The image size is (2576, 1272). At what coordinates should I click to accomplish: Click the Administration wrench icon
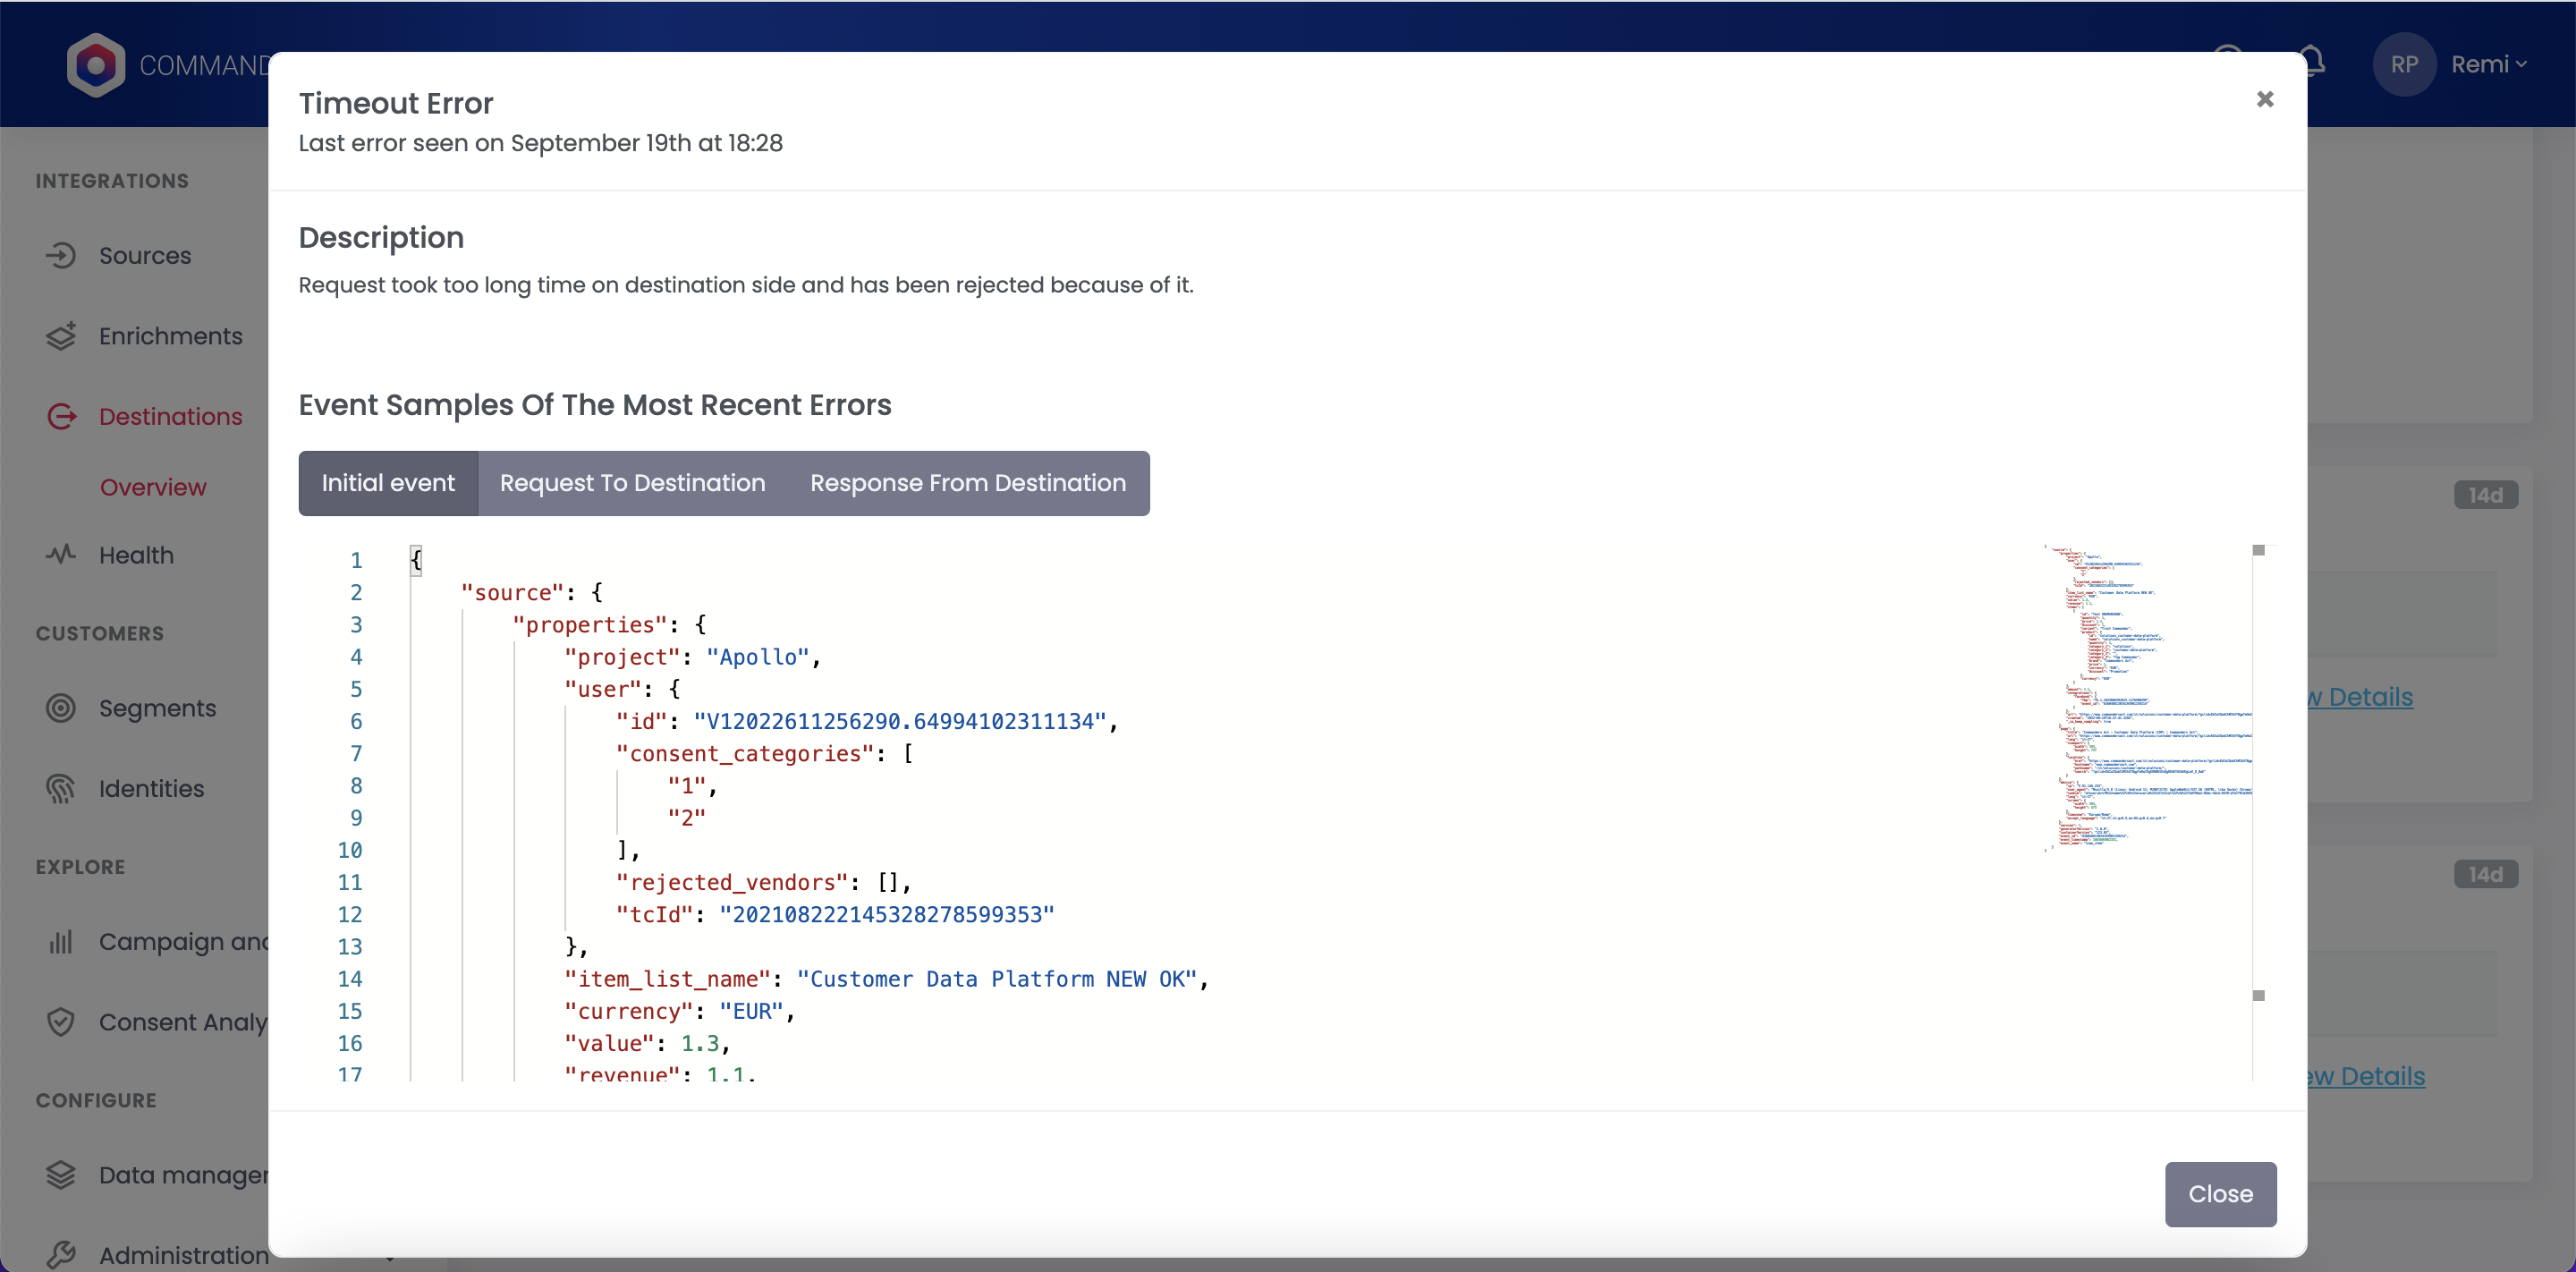61,1254
